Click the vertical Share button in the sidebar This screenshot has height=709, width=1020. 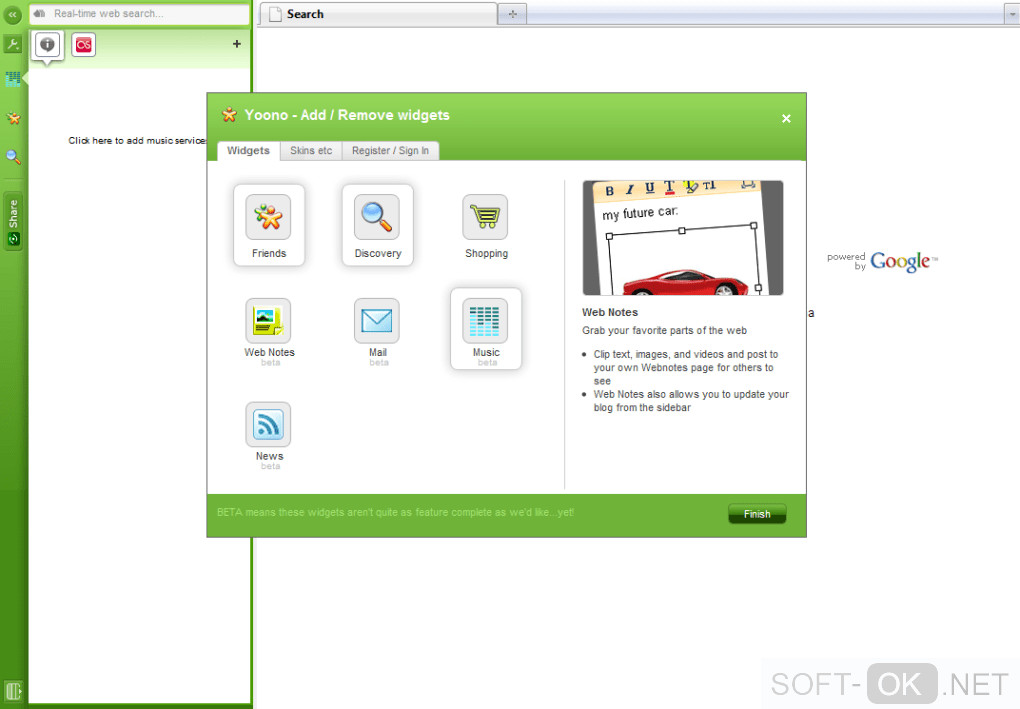13,221
